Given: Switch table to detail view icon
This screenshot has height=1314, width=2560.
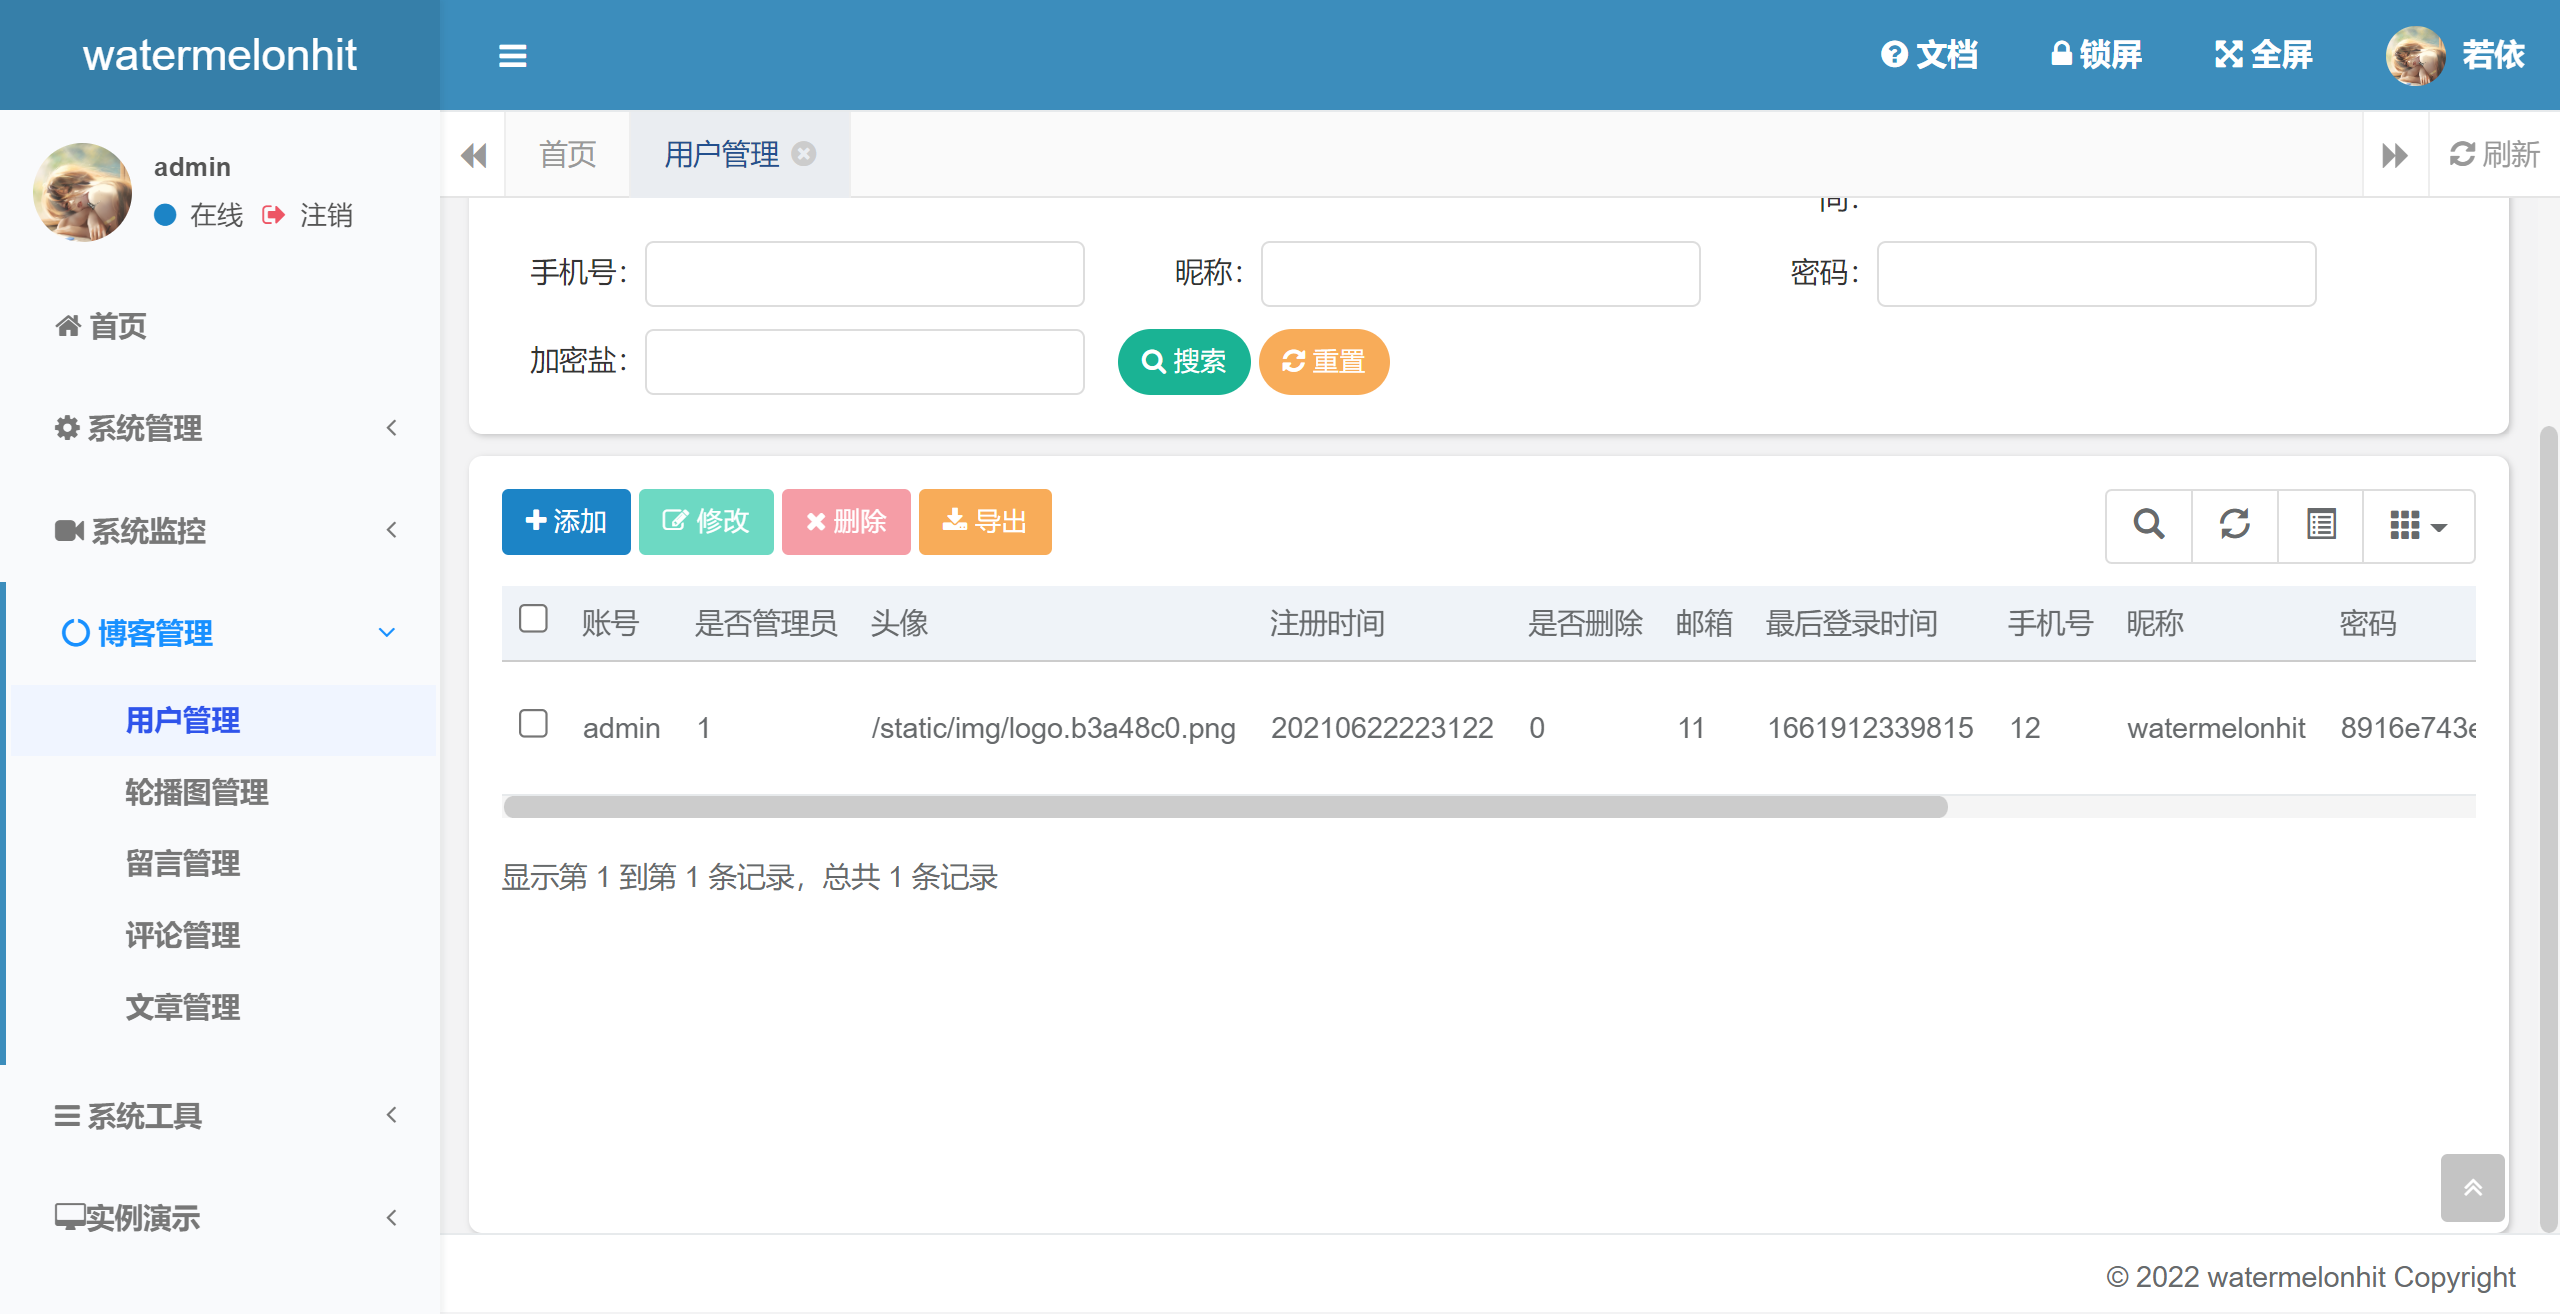Looking at the screenshot, I should (2320, 524).
